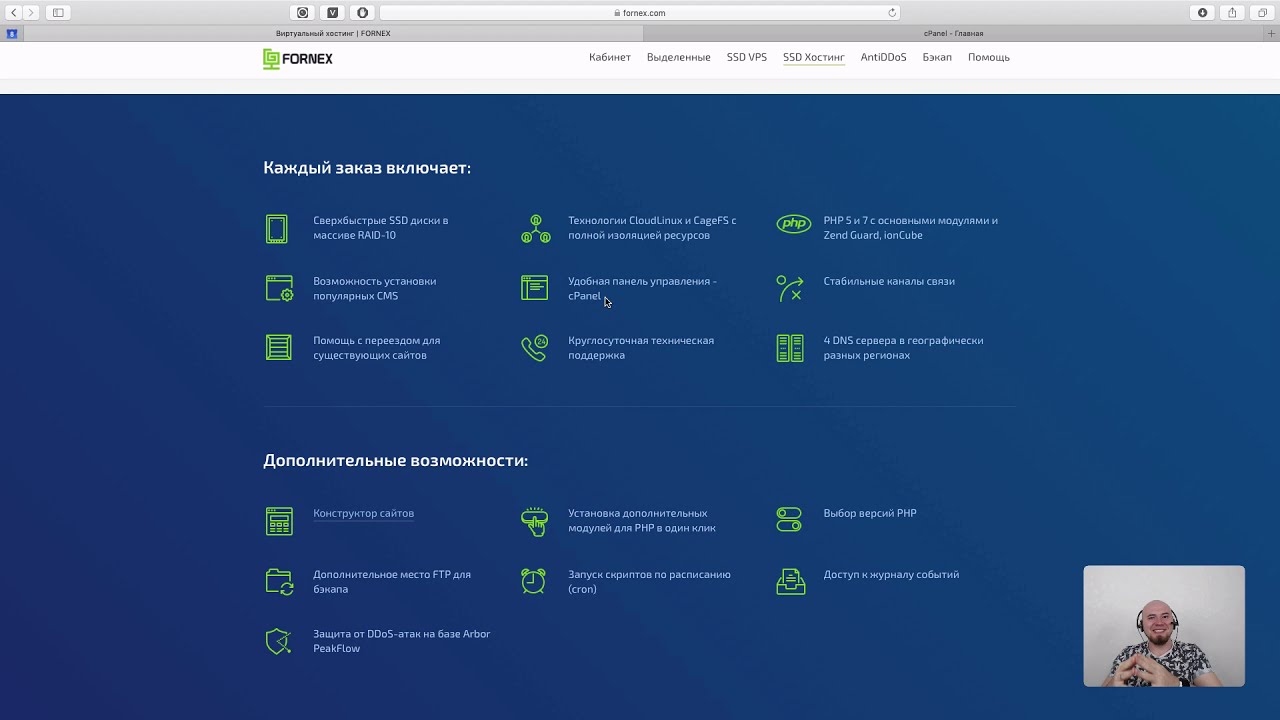Click 'Дополнительные возможности:' heading

point(395,460)
